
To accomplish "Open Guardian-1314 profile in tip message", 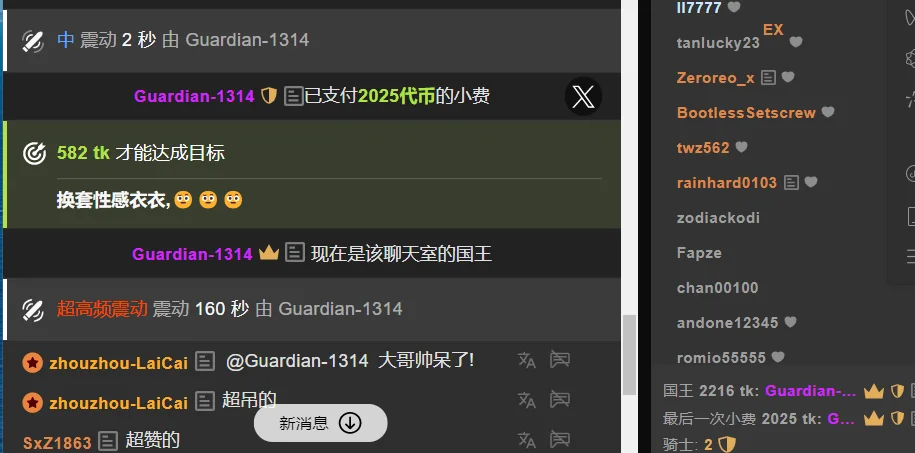I will 194,96.
